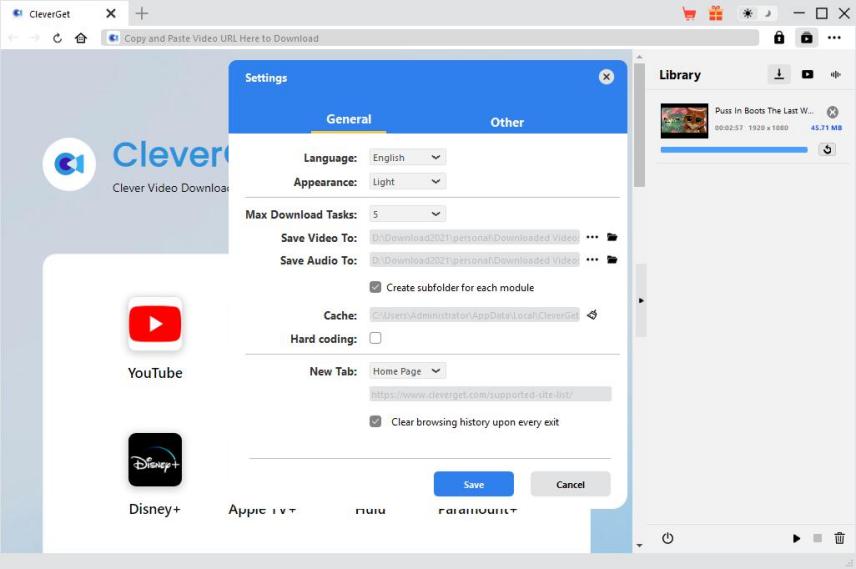Show the Library audio tab

click(x=835, y=74)
